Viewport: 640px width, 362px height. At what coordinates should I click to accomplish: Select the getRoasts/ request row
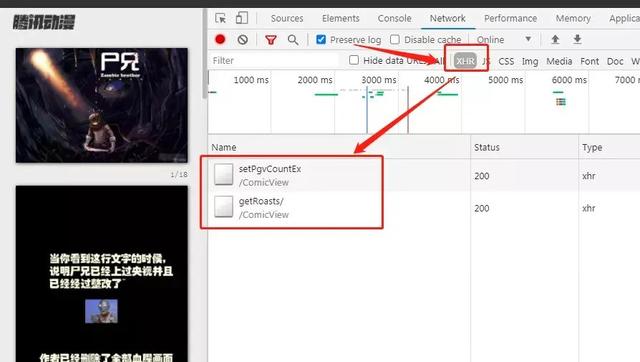(424, 207)
